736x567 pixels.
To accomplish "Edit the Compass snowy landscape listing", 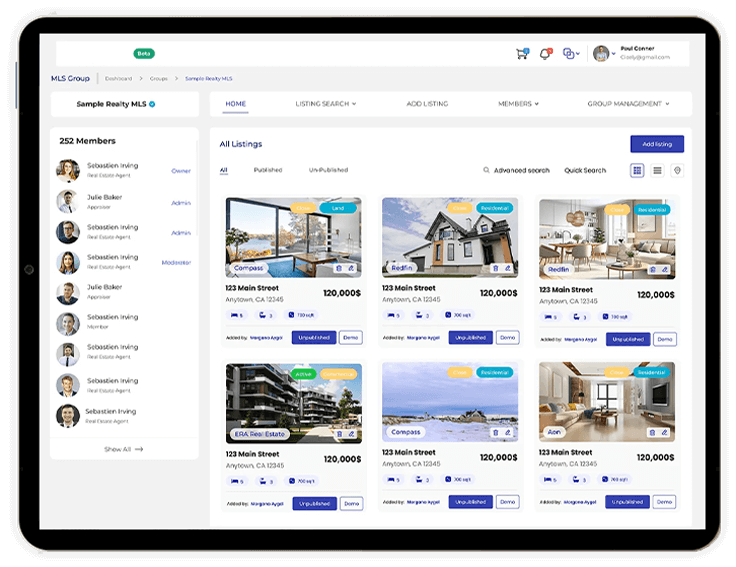I will [x=507, y=432].
